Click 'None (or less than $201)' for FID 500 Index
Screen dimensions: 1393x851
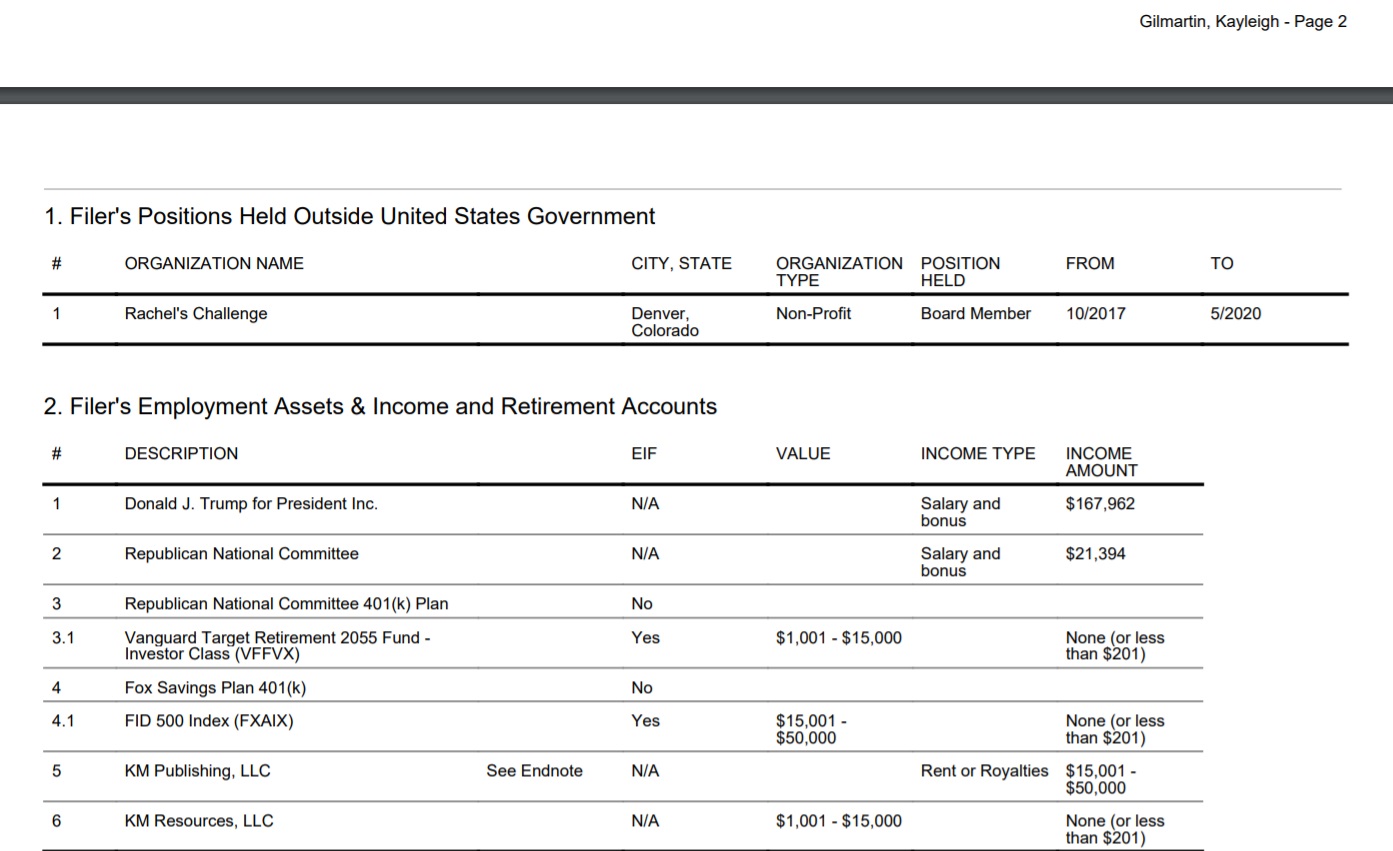point(1115,729)
